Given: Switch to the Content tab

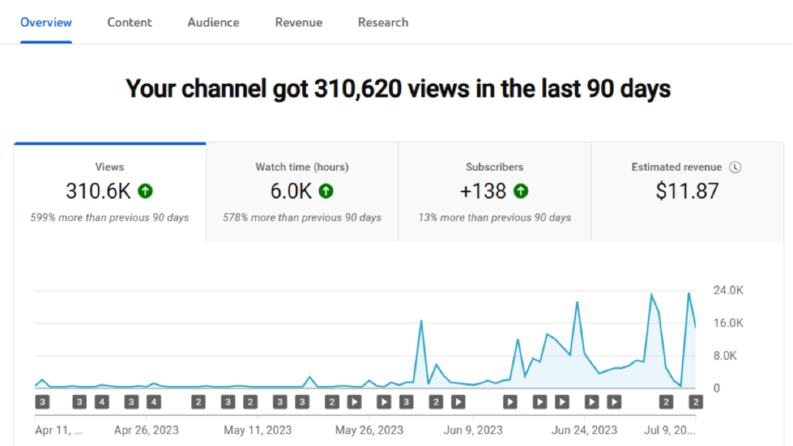Looking at the screenshot, I should point(129,22).
